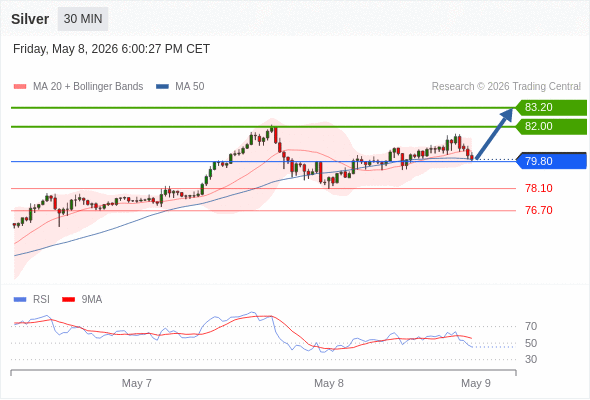Image resolution: width=590 pixels, height=400 pixels.
Task: Click the RSI 70 level label
Action: (x=531, y=326)
